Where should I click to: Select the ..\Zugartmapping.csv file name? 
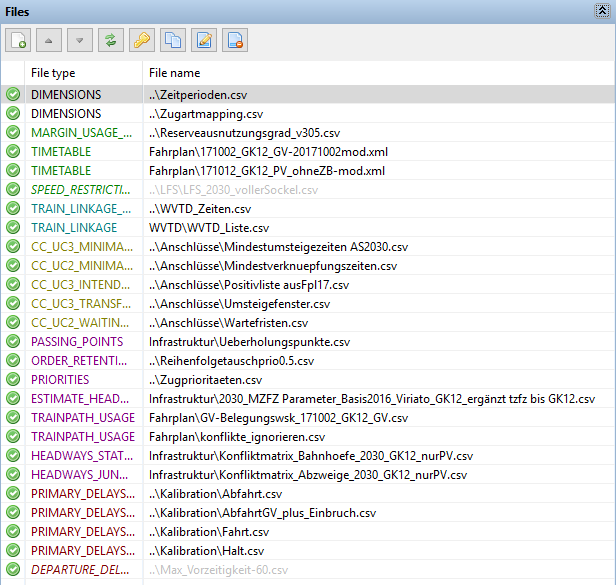click(206, 114)
